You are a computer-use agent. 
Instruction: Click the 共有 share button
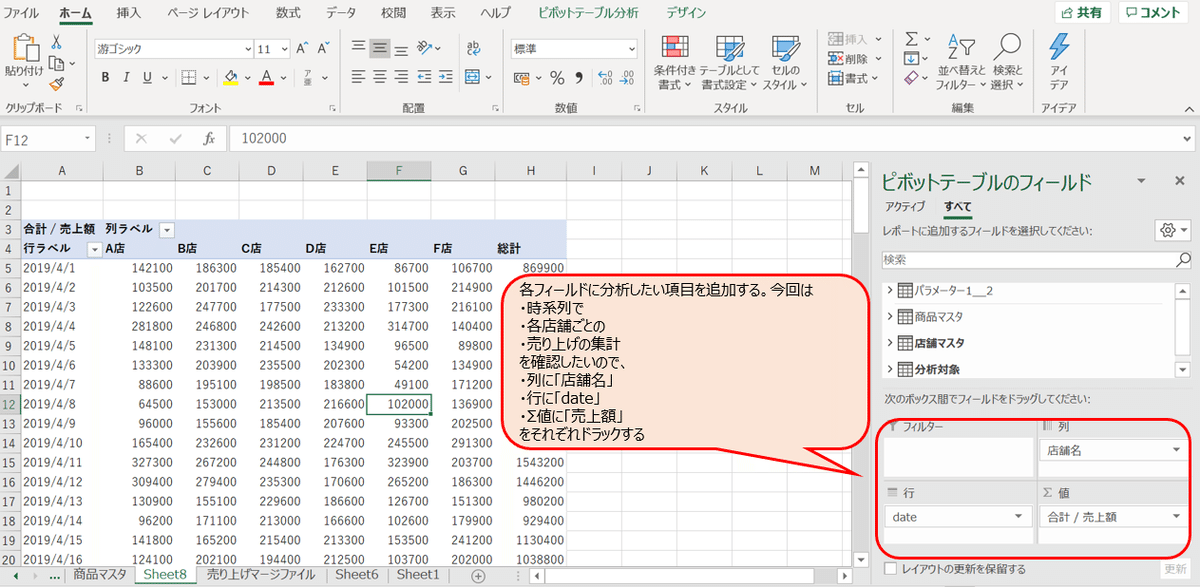point(1082,13)
